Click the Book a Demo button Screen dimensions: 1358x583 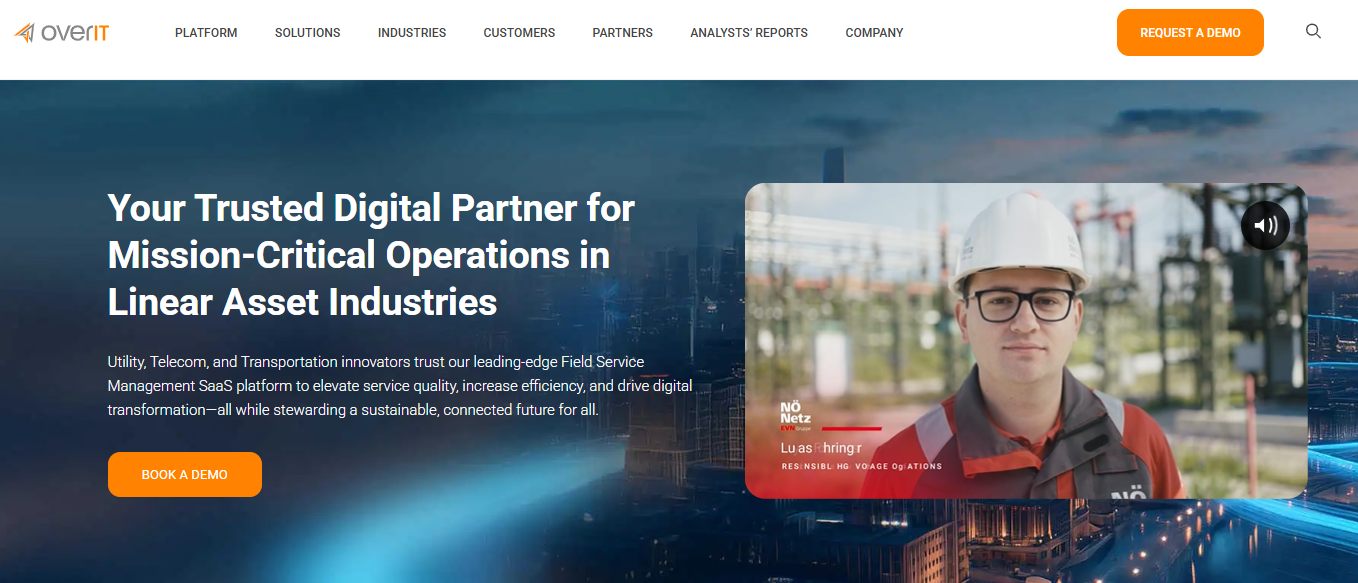tap(185, 474)
